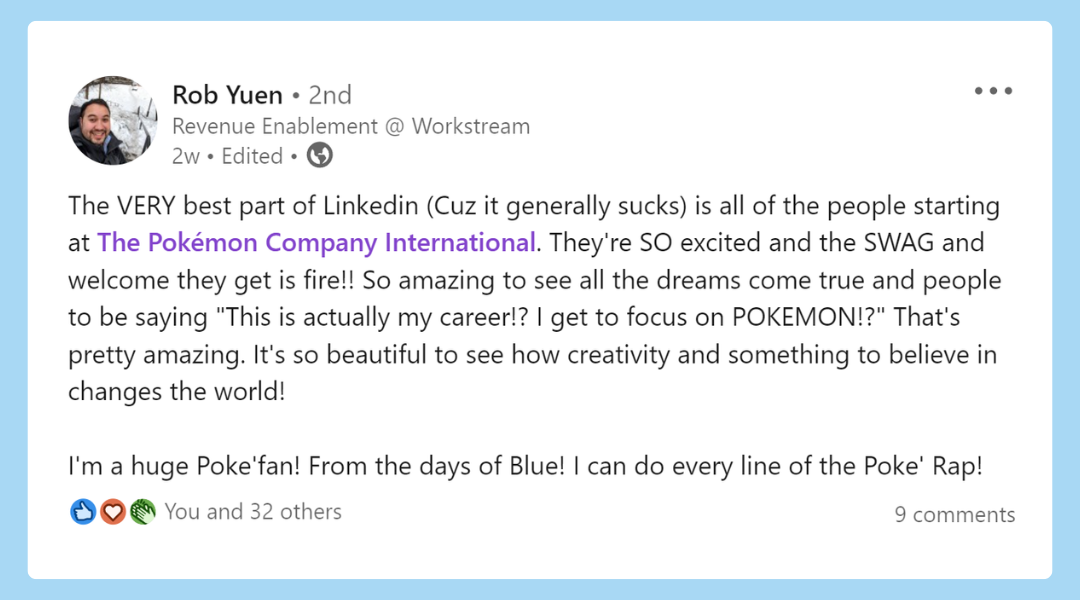Click the I'm a huge Poke'fan sentence

pos(185,466)
